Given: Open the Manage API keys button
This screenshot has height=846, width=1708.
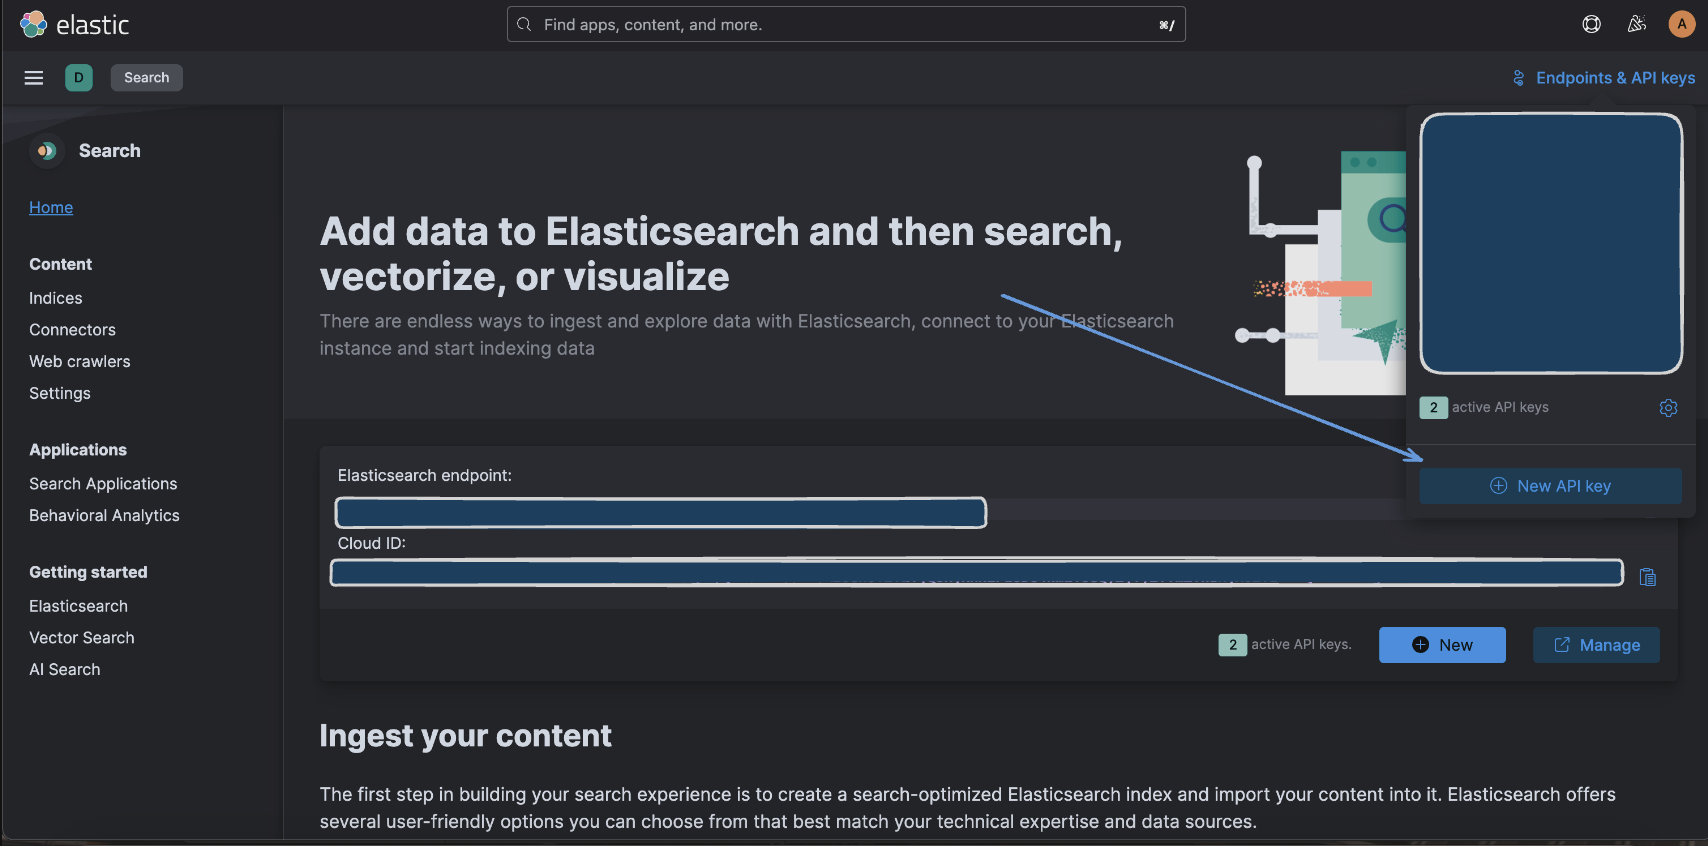Looking at the screenshot, I should click(x=1596, y=645).
